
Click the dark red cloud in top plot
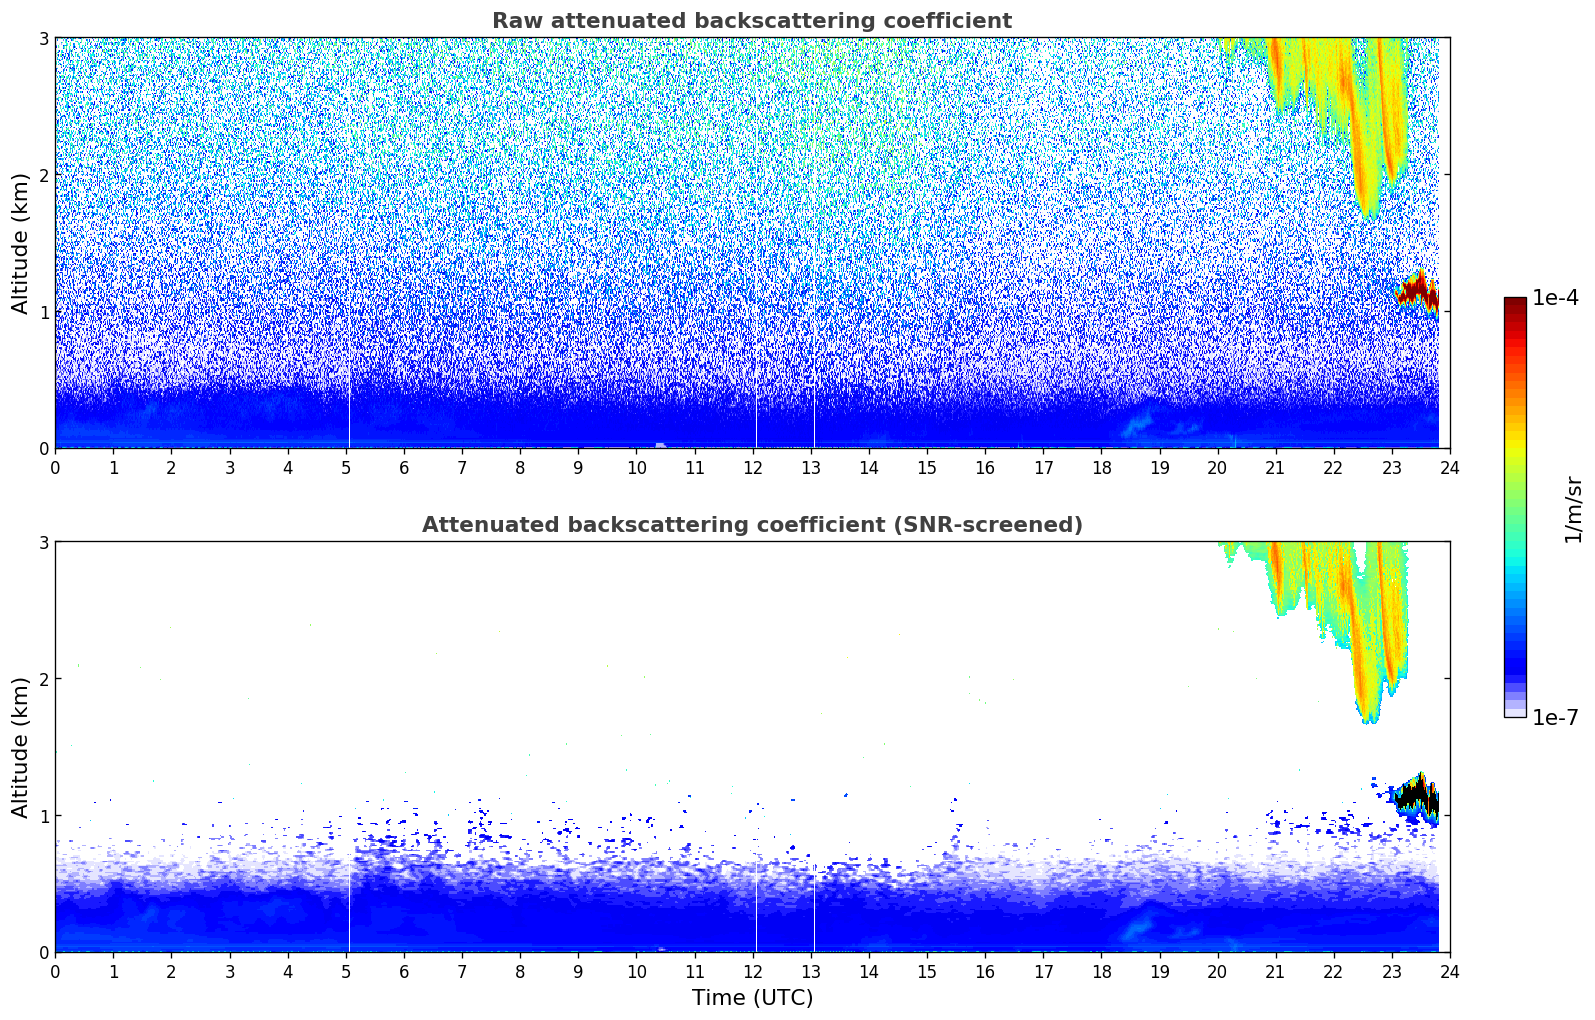1418,291
